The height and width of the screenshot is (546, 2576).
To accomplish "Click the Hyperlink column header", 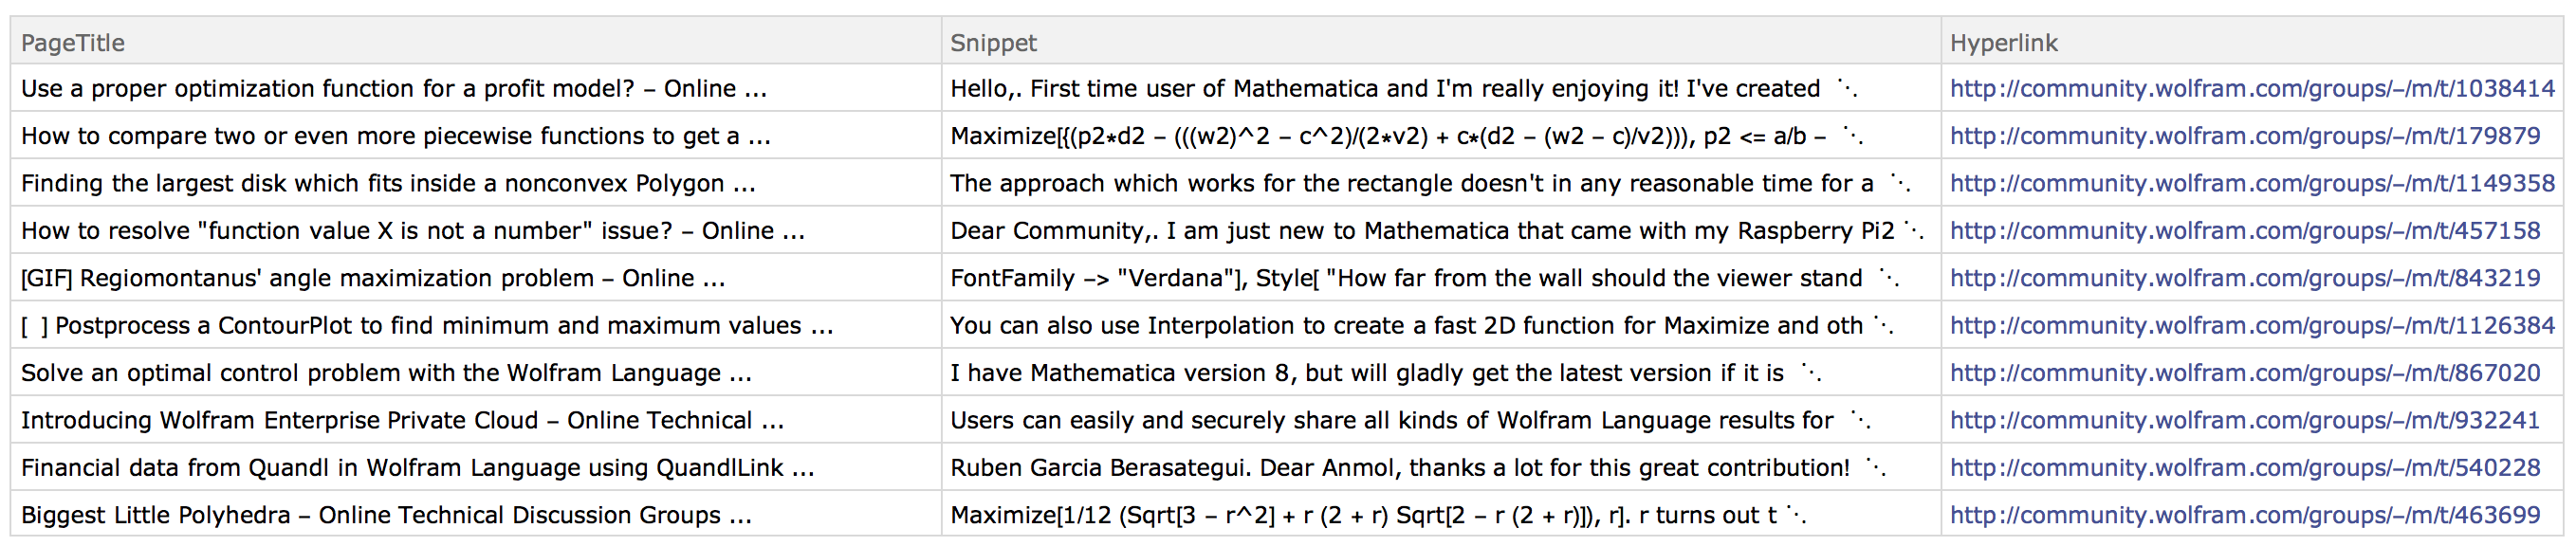I will pos(2004,43).
